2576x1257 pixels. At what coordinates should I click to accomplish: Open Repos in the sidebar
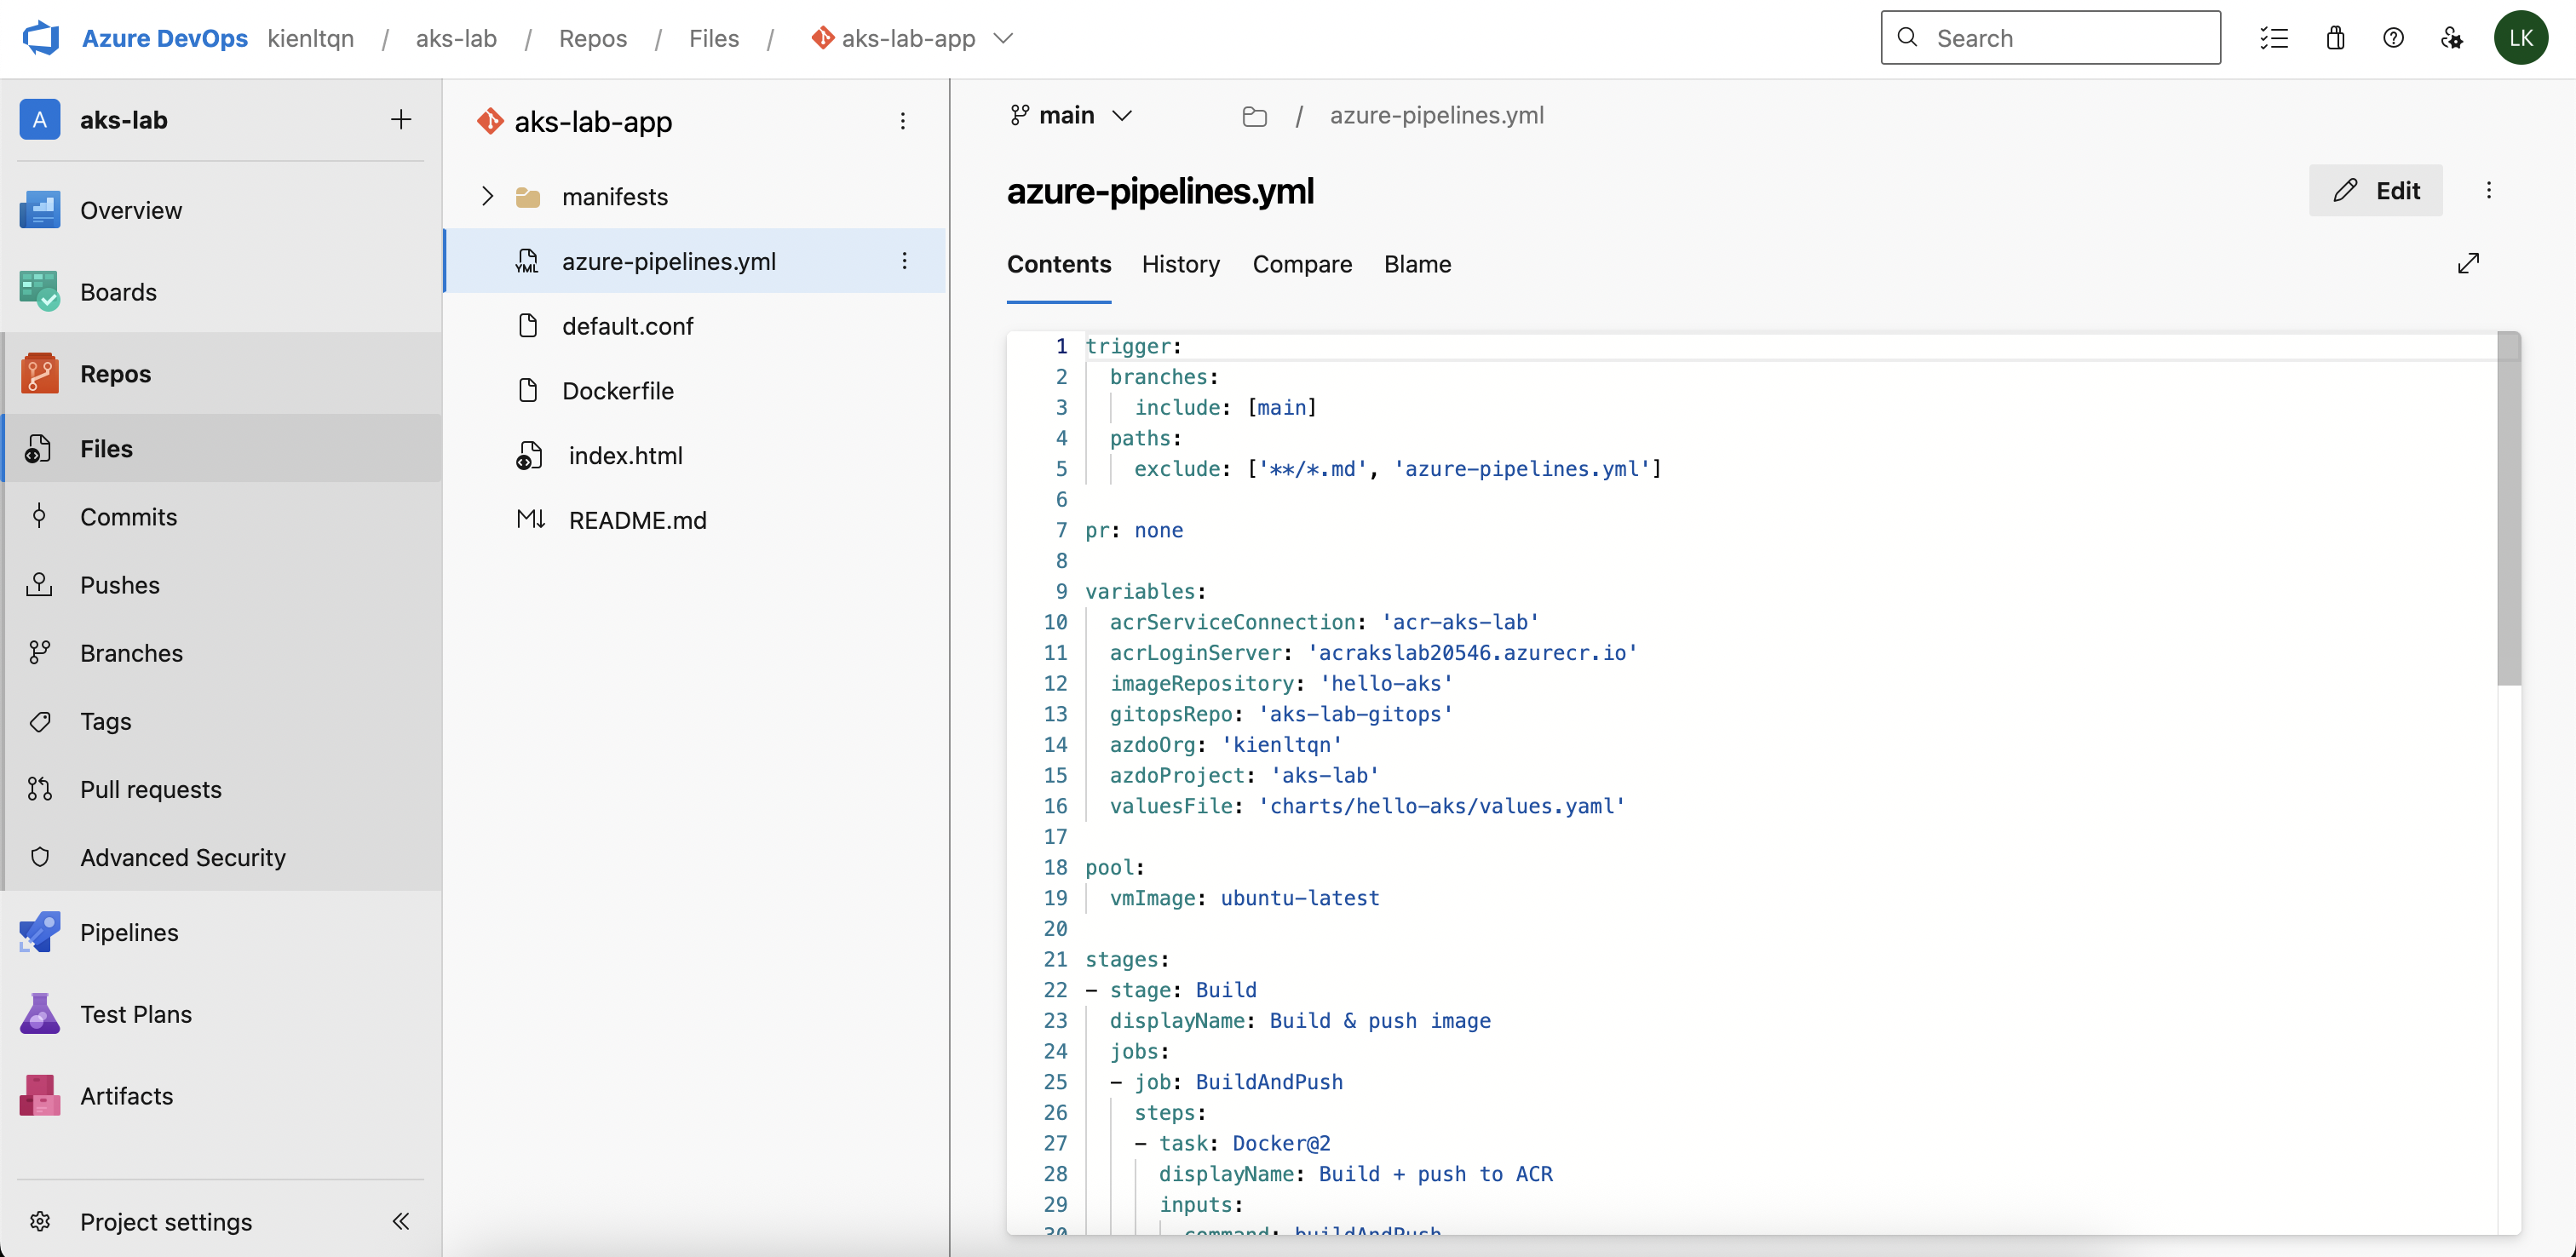click(221, 374)
